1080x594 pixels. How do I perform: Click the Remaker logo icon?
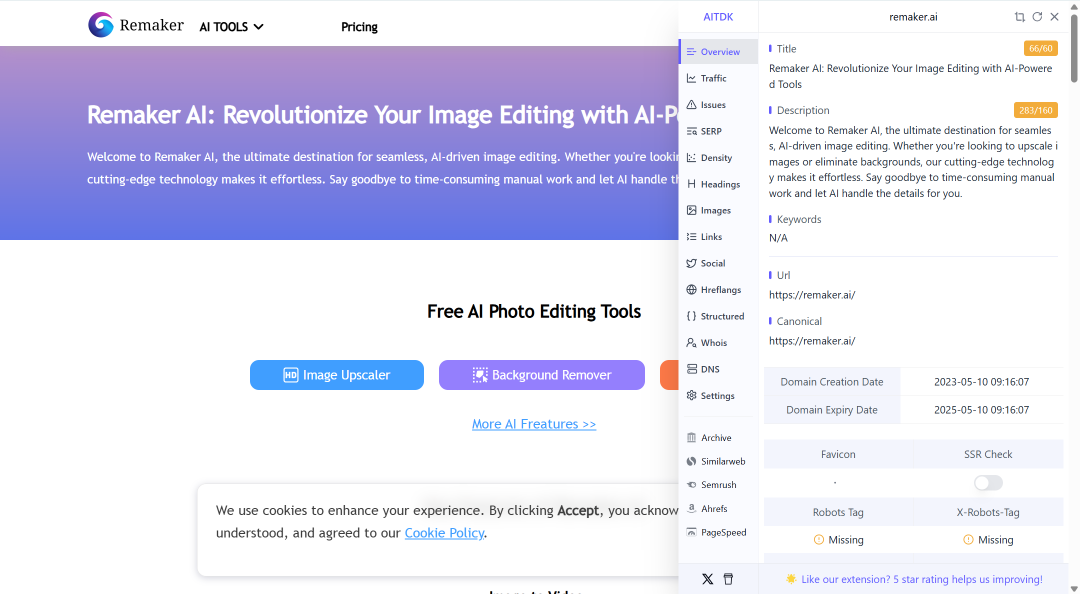pyautogui.click(x=101, y=25)
